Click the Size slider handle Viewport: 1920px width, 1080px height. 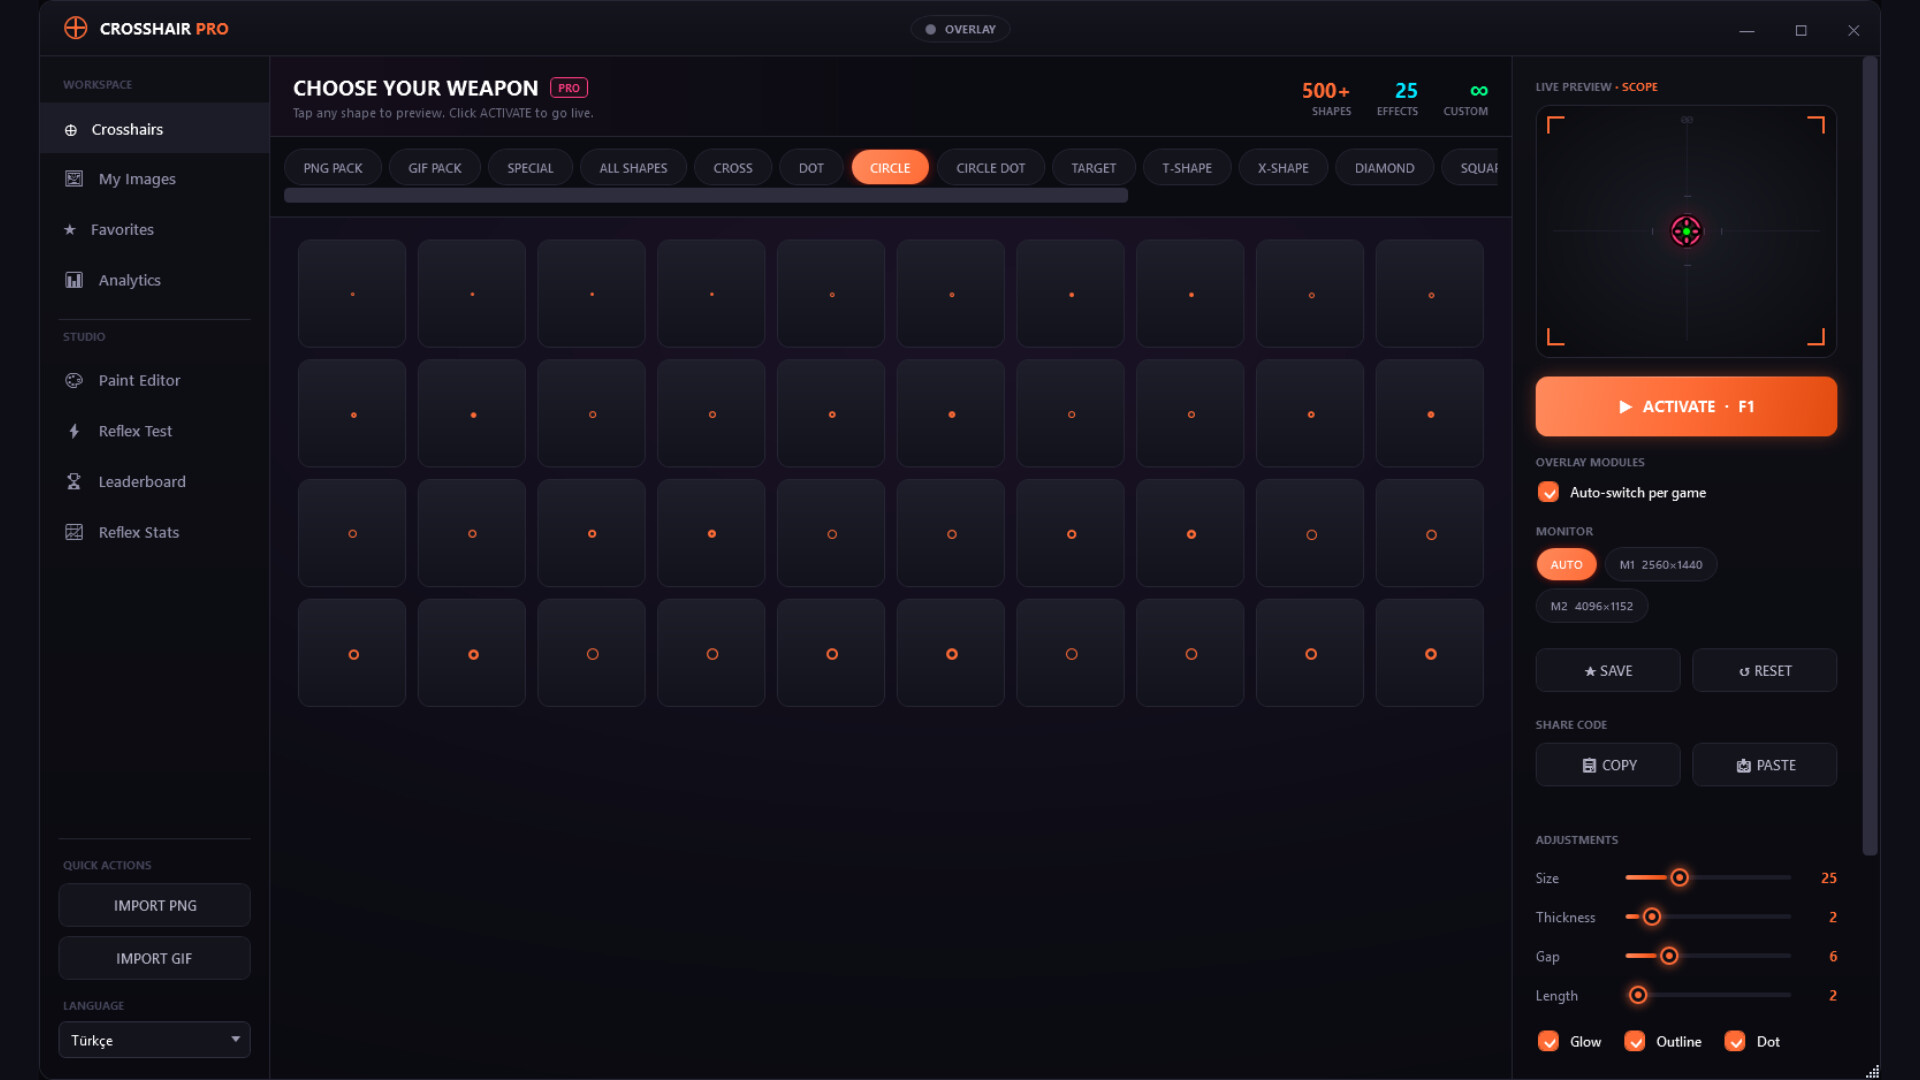1680,877
